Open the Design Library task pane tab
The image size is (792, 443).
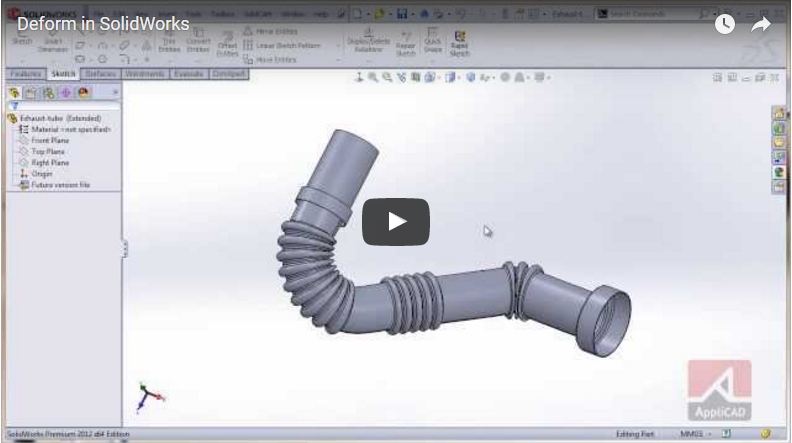tap(778, 128)
